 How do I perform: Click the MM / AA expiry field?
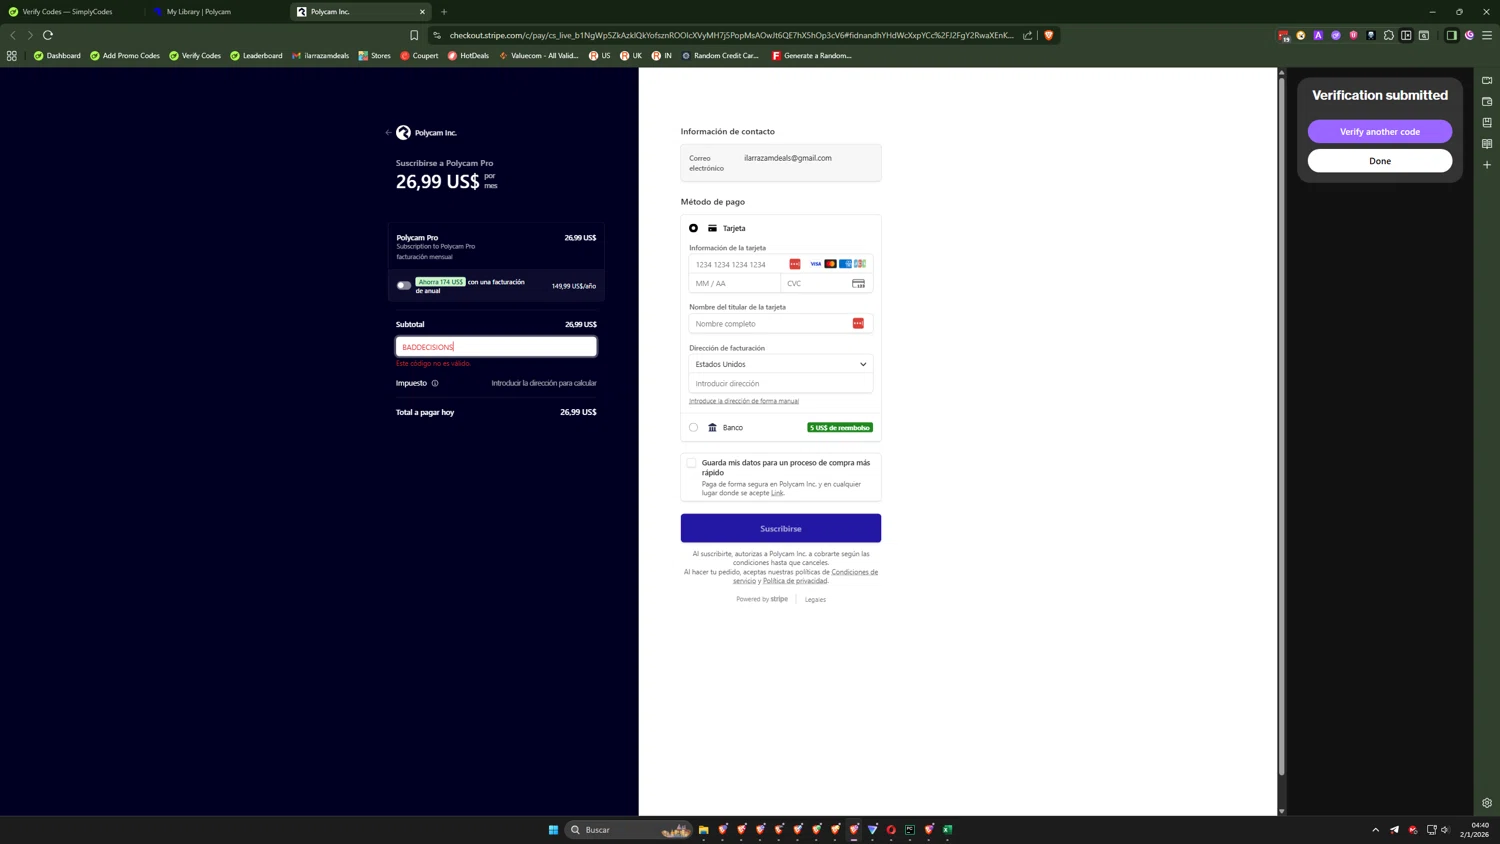(x=735, y=283)
